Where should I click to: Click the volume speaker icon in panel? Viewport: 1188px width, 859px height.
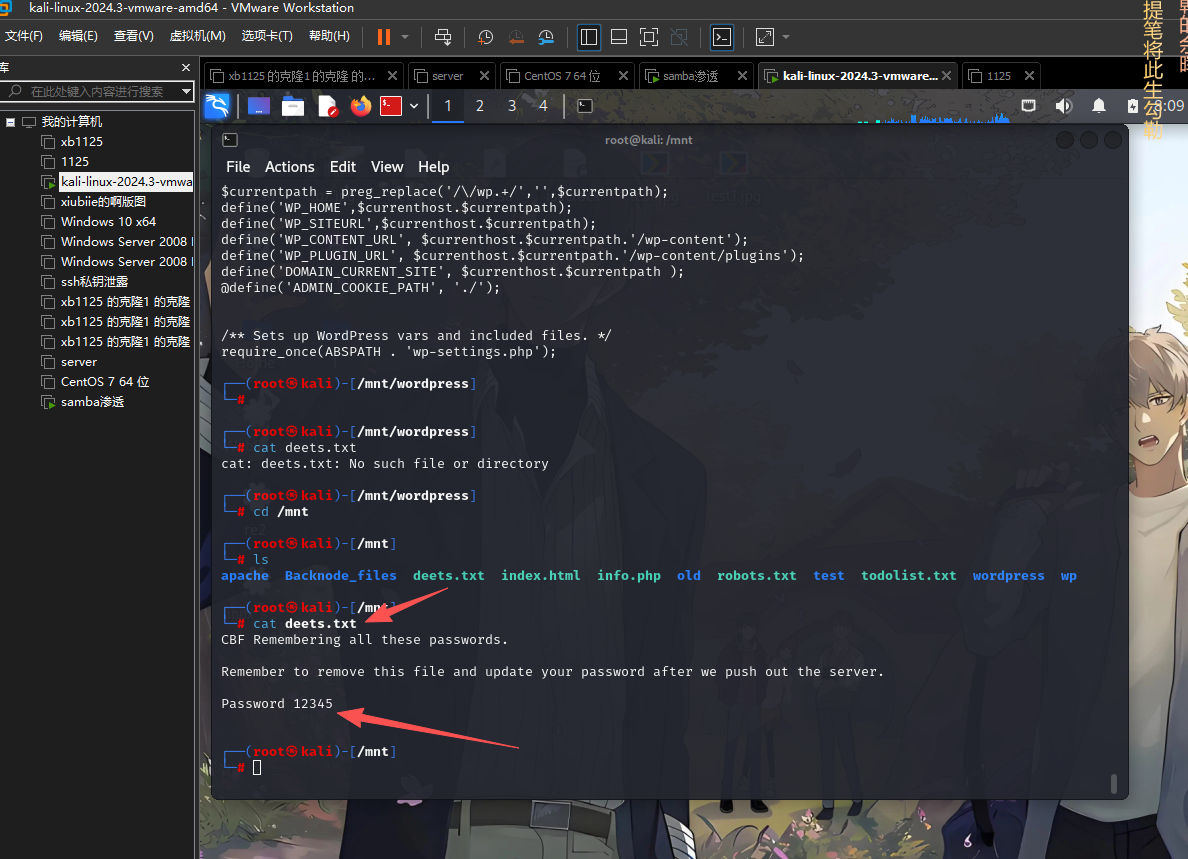coord(1063,105)
